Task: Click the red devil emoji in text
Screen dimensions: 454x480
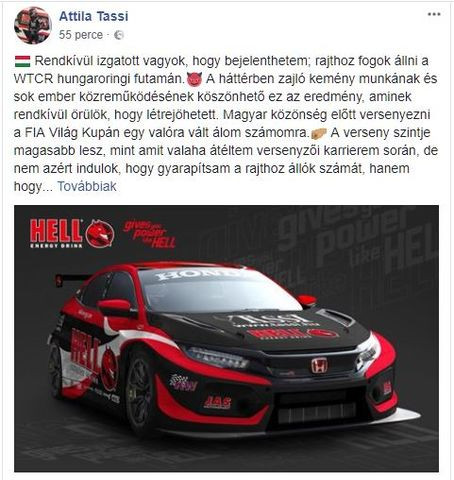Action: pos(194,79)
